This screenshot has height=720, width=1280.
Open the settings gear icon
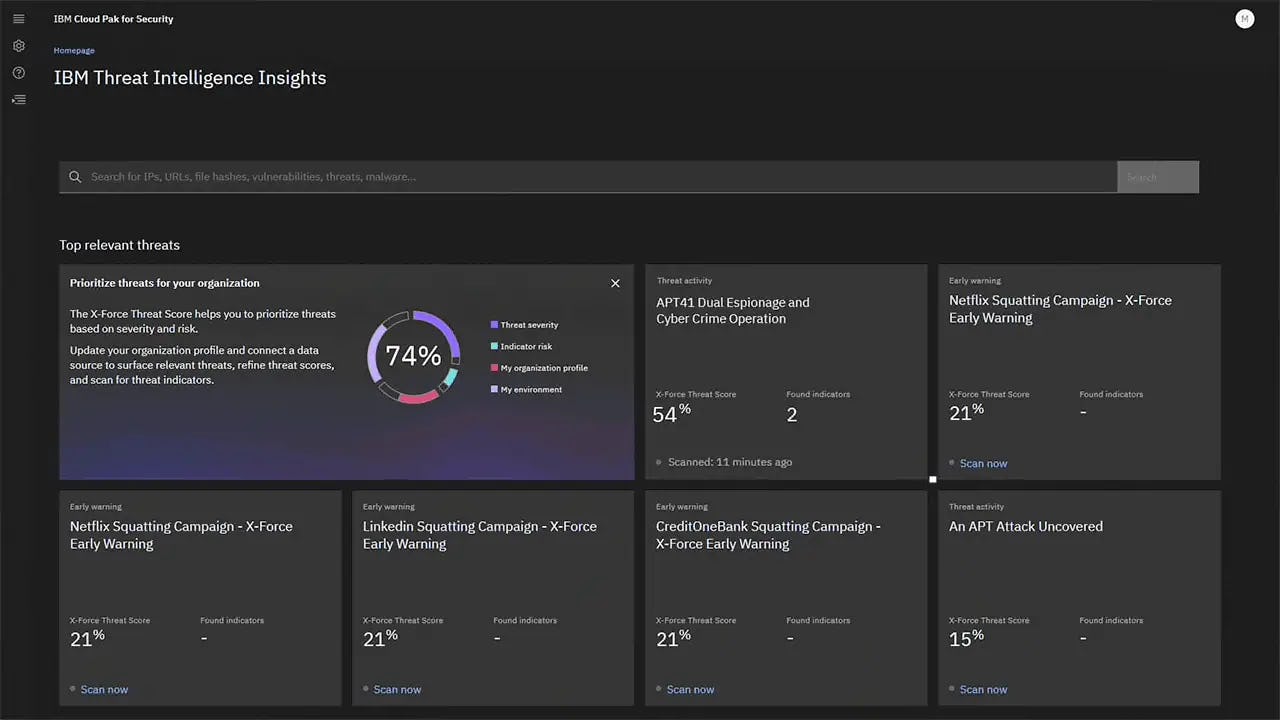click(19, 46)
